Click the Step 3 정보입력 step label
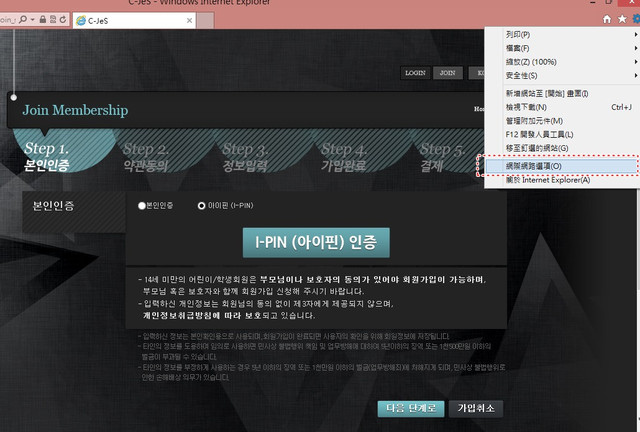Screen dimensions: 640x432 (x=245, y=157)
